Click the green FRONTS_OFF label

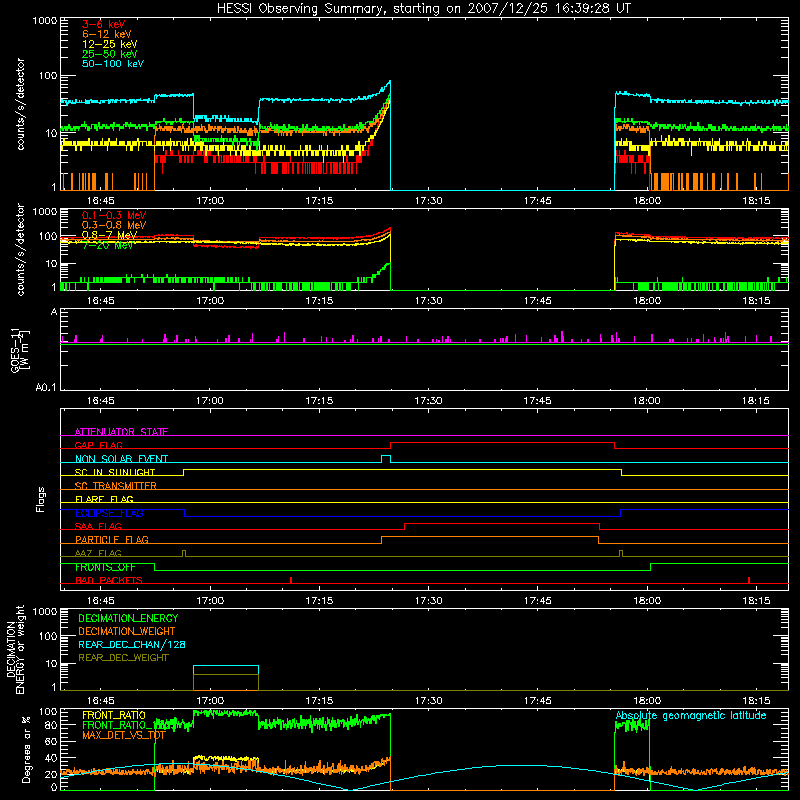[x=105, y=567]
